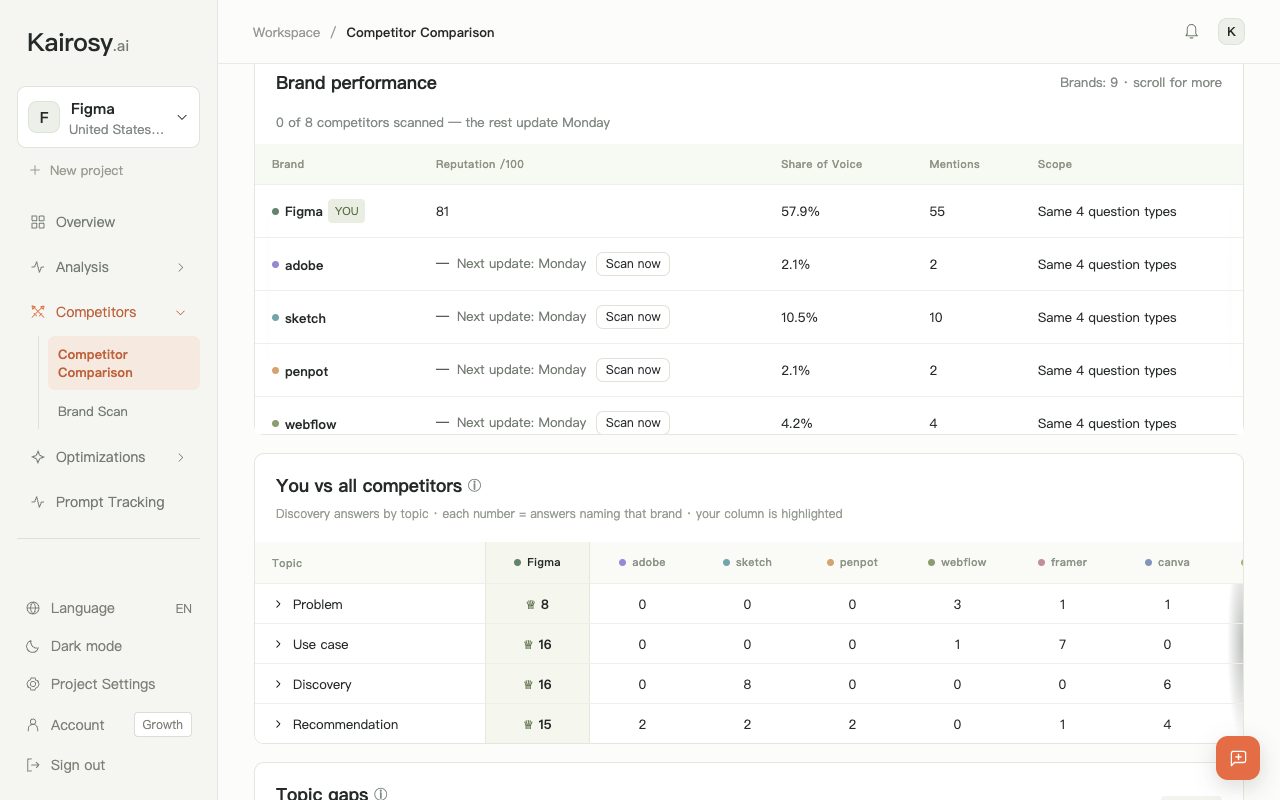The height and width of the screenshot is (800, 1280).
Task: Click the Optimizations sparkle icon
Action: pos(38,457)
